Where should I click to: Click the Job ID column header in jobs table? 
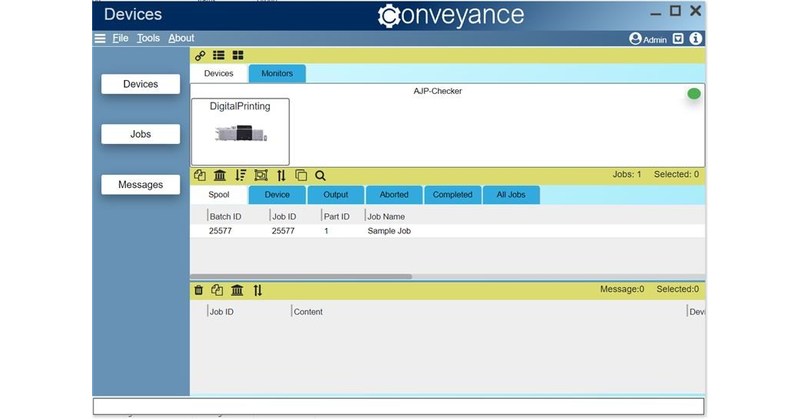point(284,216)
